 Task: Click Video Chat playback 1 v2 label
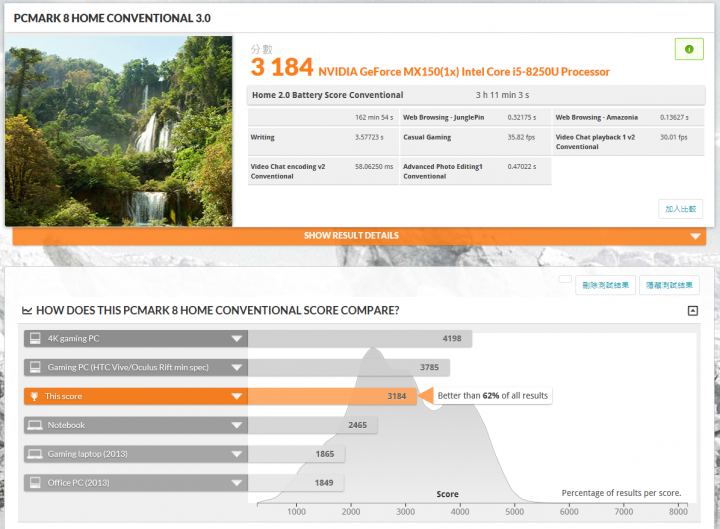pos(595,142)
